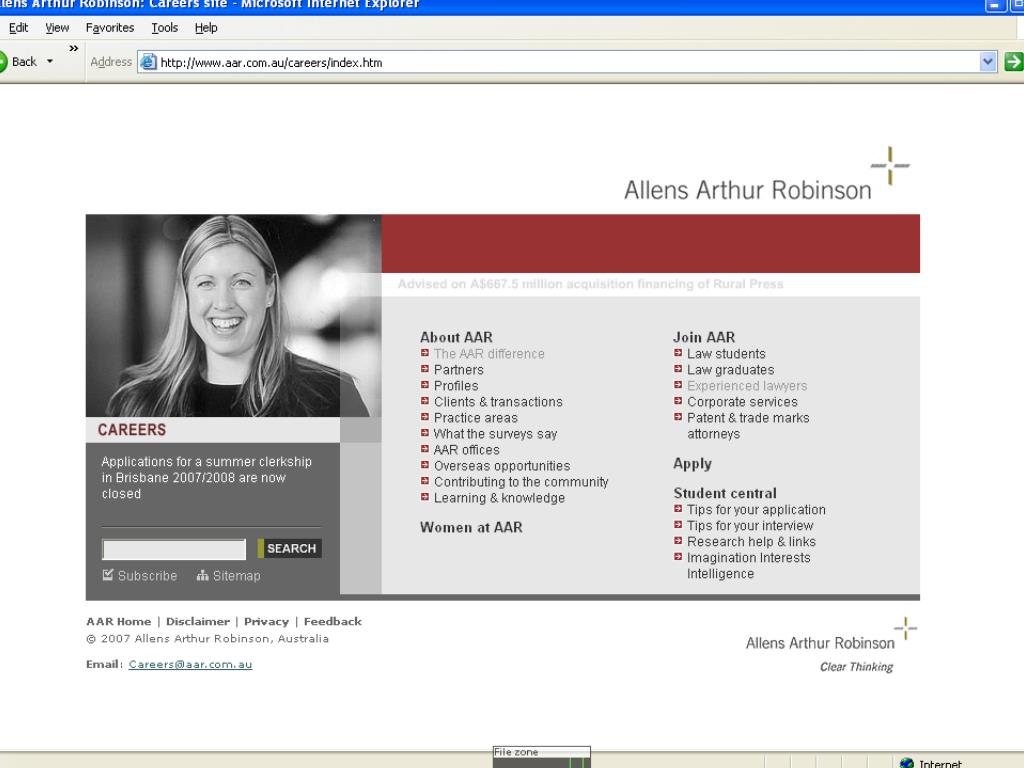Open Contributing to the community link
Screen dimensions: 1024x768
point(521,481)
